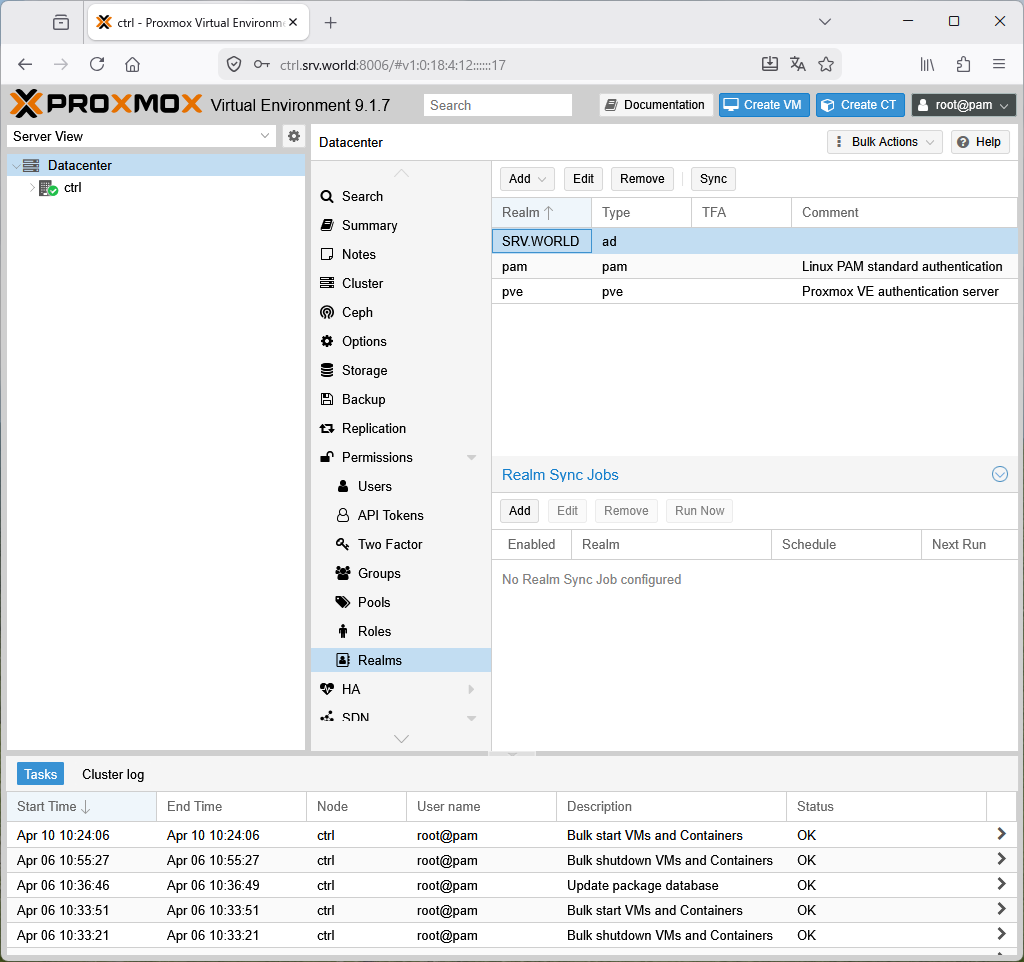The height and width of the screenshot is (962, 1024).
Task: Add a Realm Sync Job
Action: [x=519, y=510]
